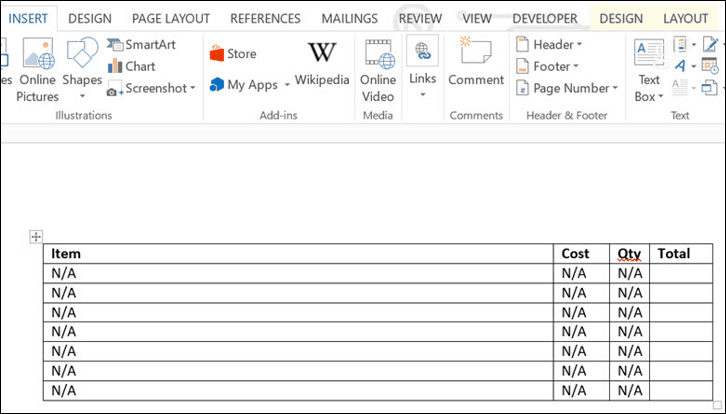Click the WordArt icon
Screen dimensions: 726x414
click(680, 66)
